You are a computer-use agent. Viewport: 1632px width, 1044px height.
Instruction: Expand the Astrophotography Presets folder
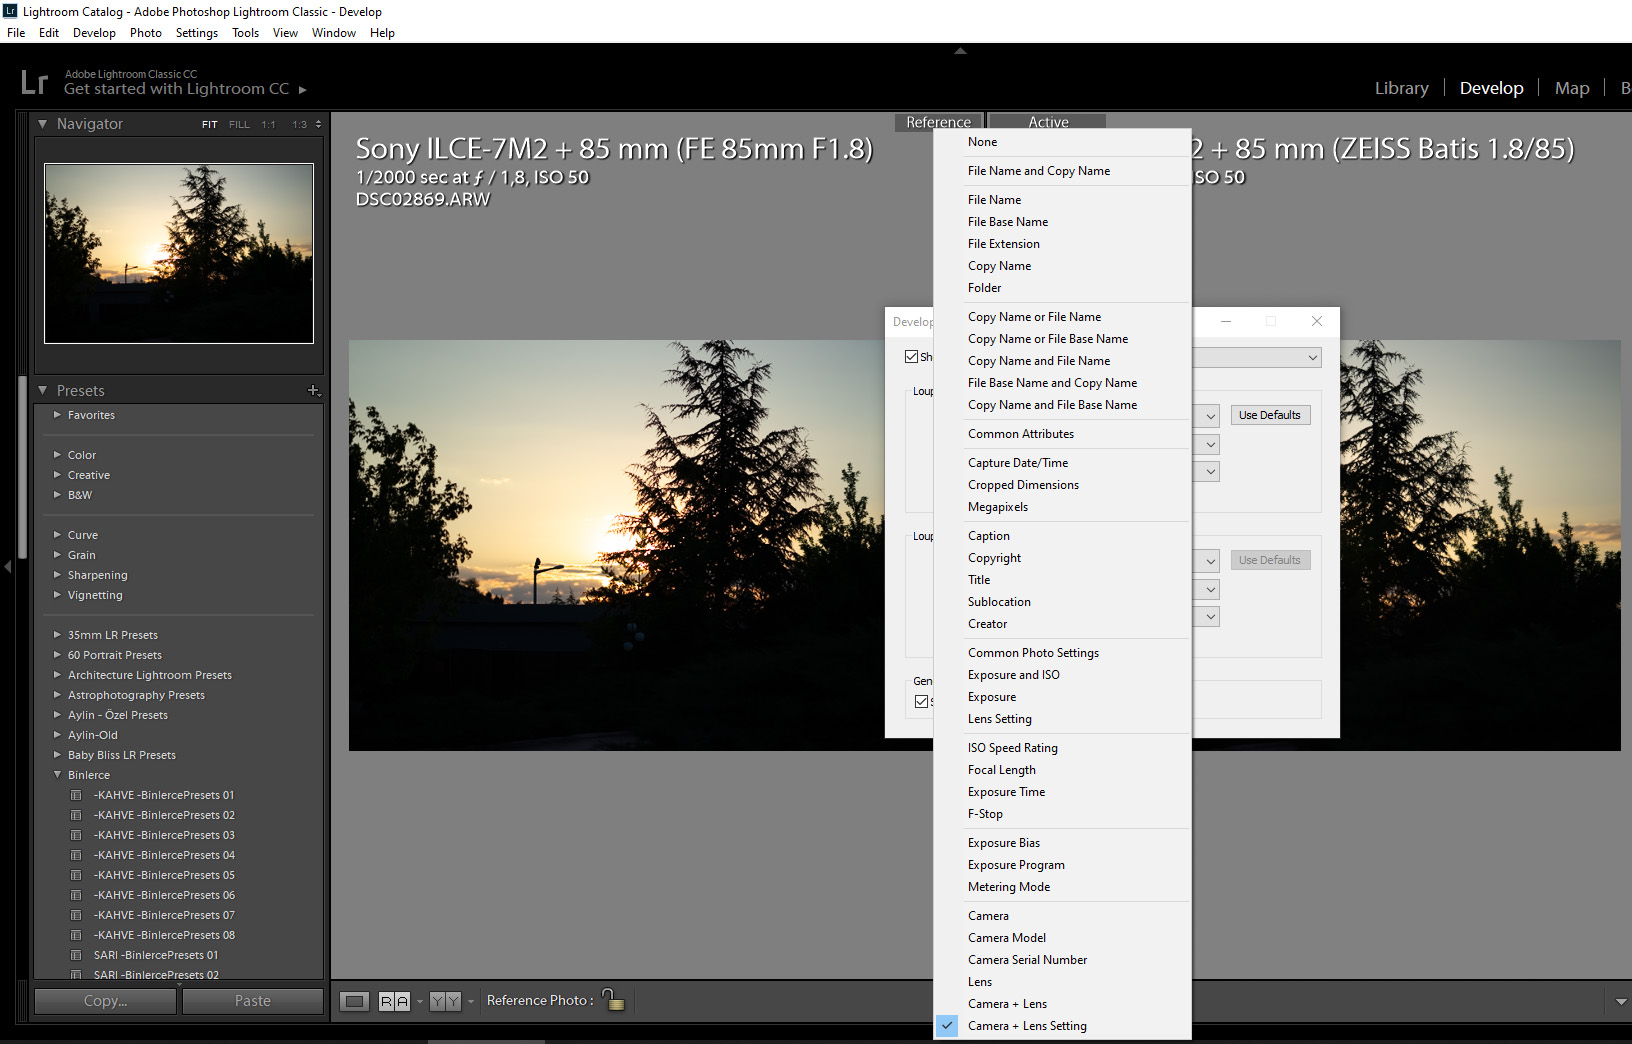[x=57, y=694]
